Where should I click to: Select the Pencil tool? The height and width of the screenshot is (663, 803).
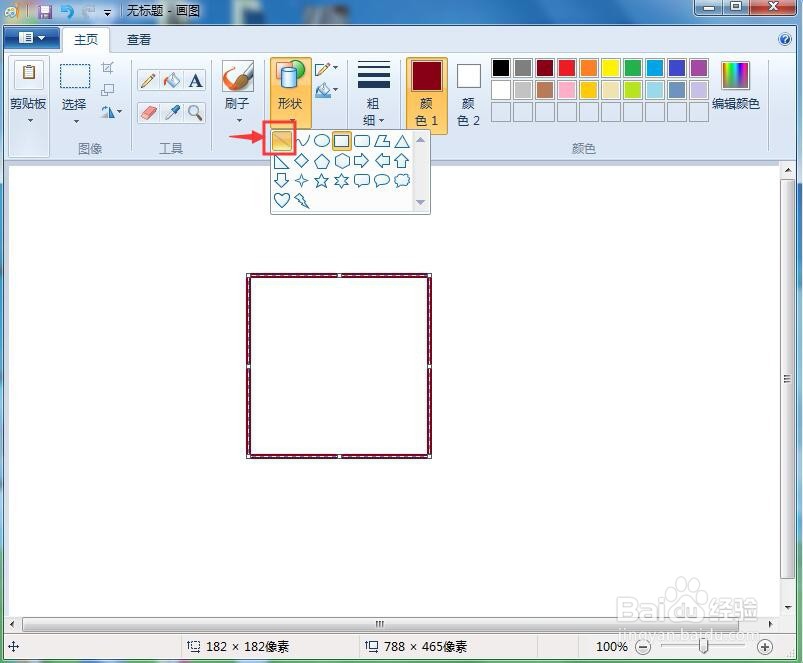(149, 80)
